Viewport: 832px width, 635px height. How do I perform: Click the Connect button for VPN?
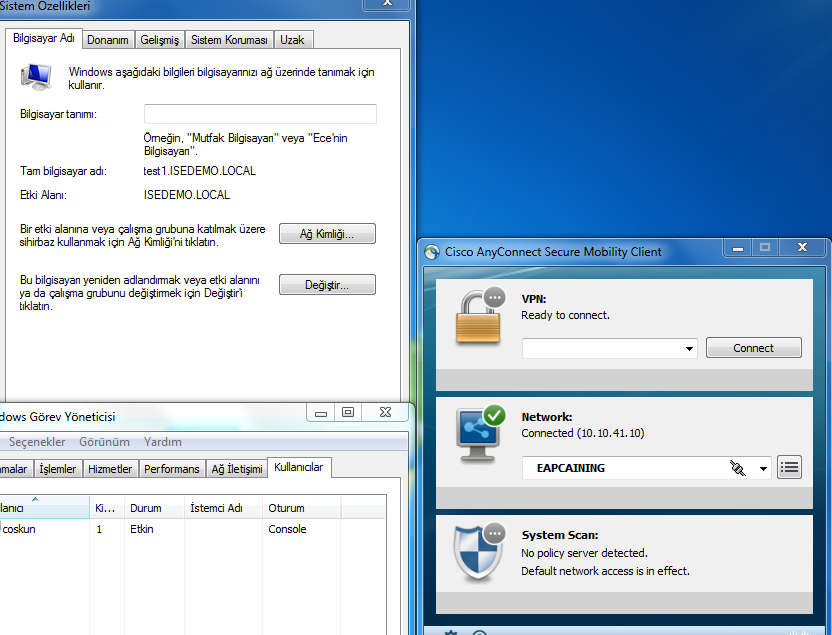[753, 348]
